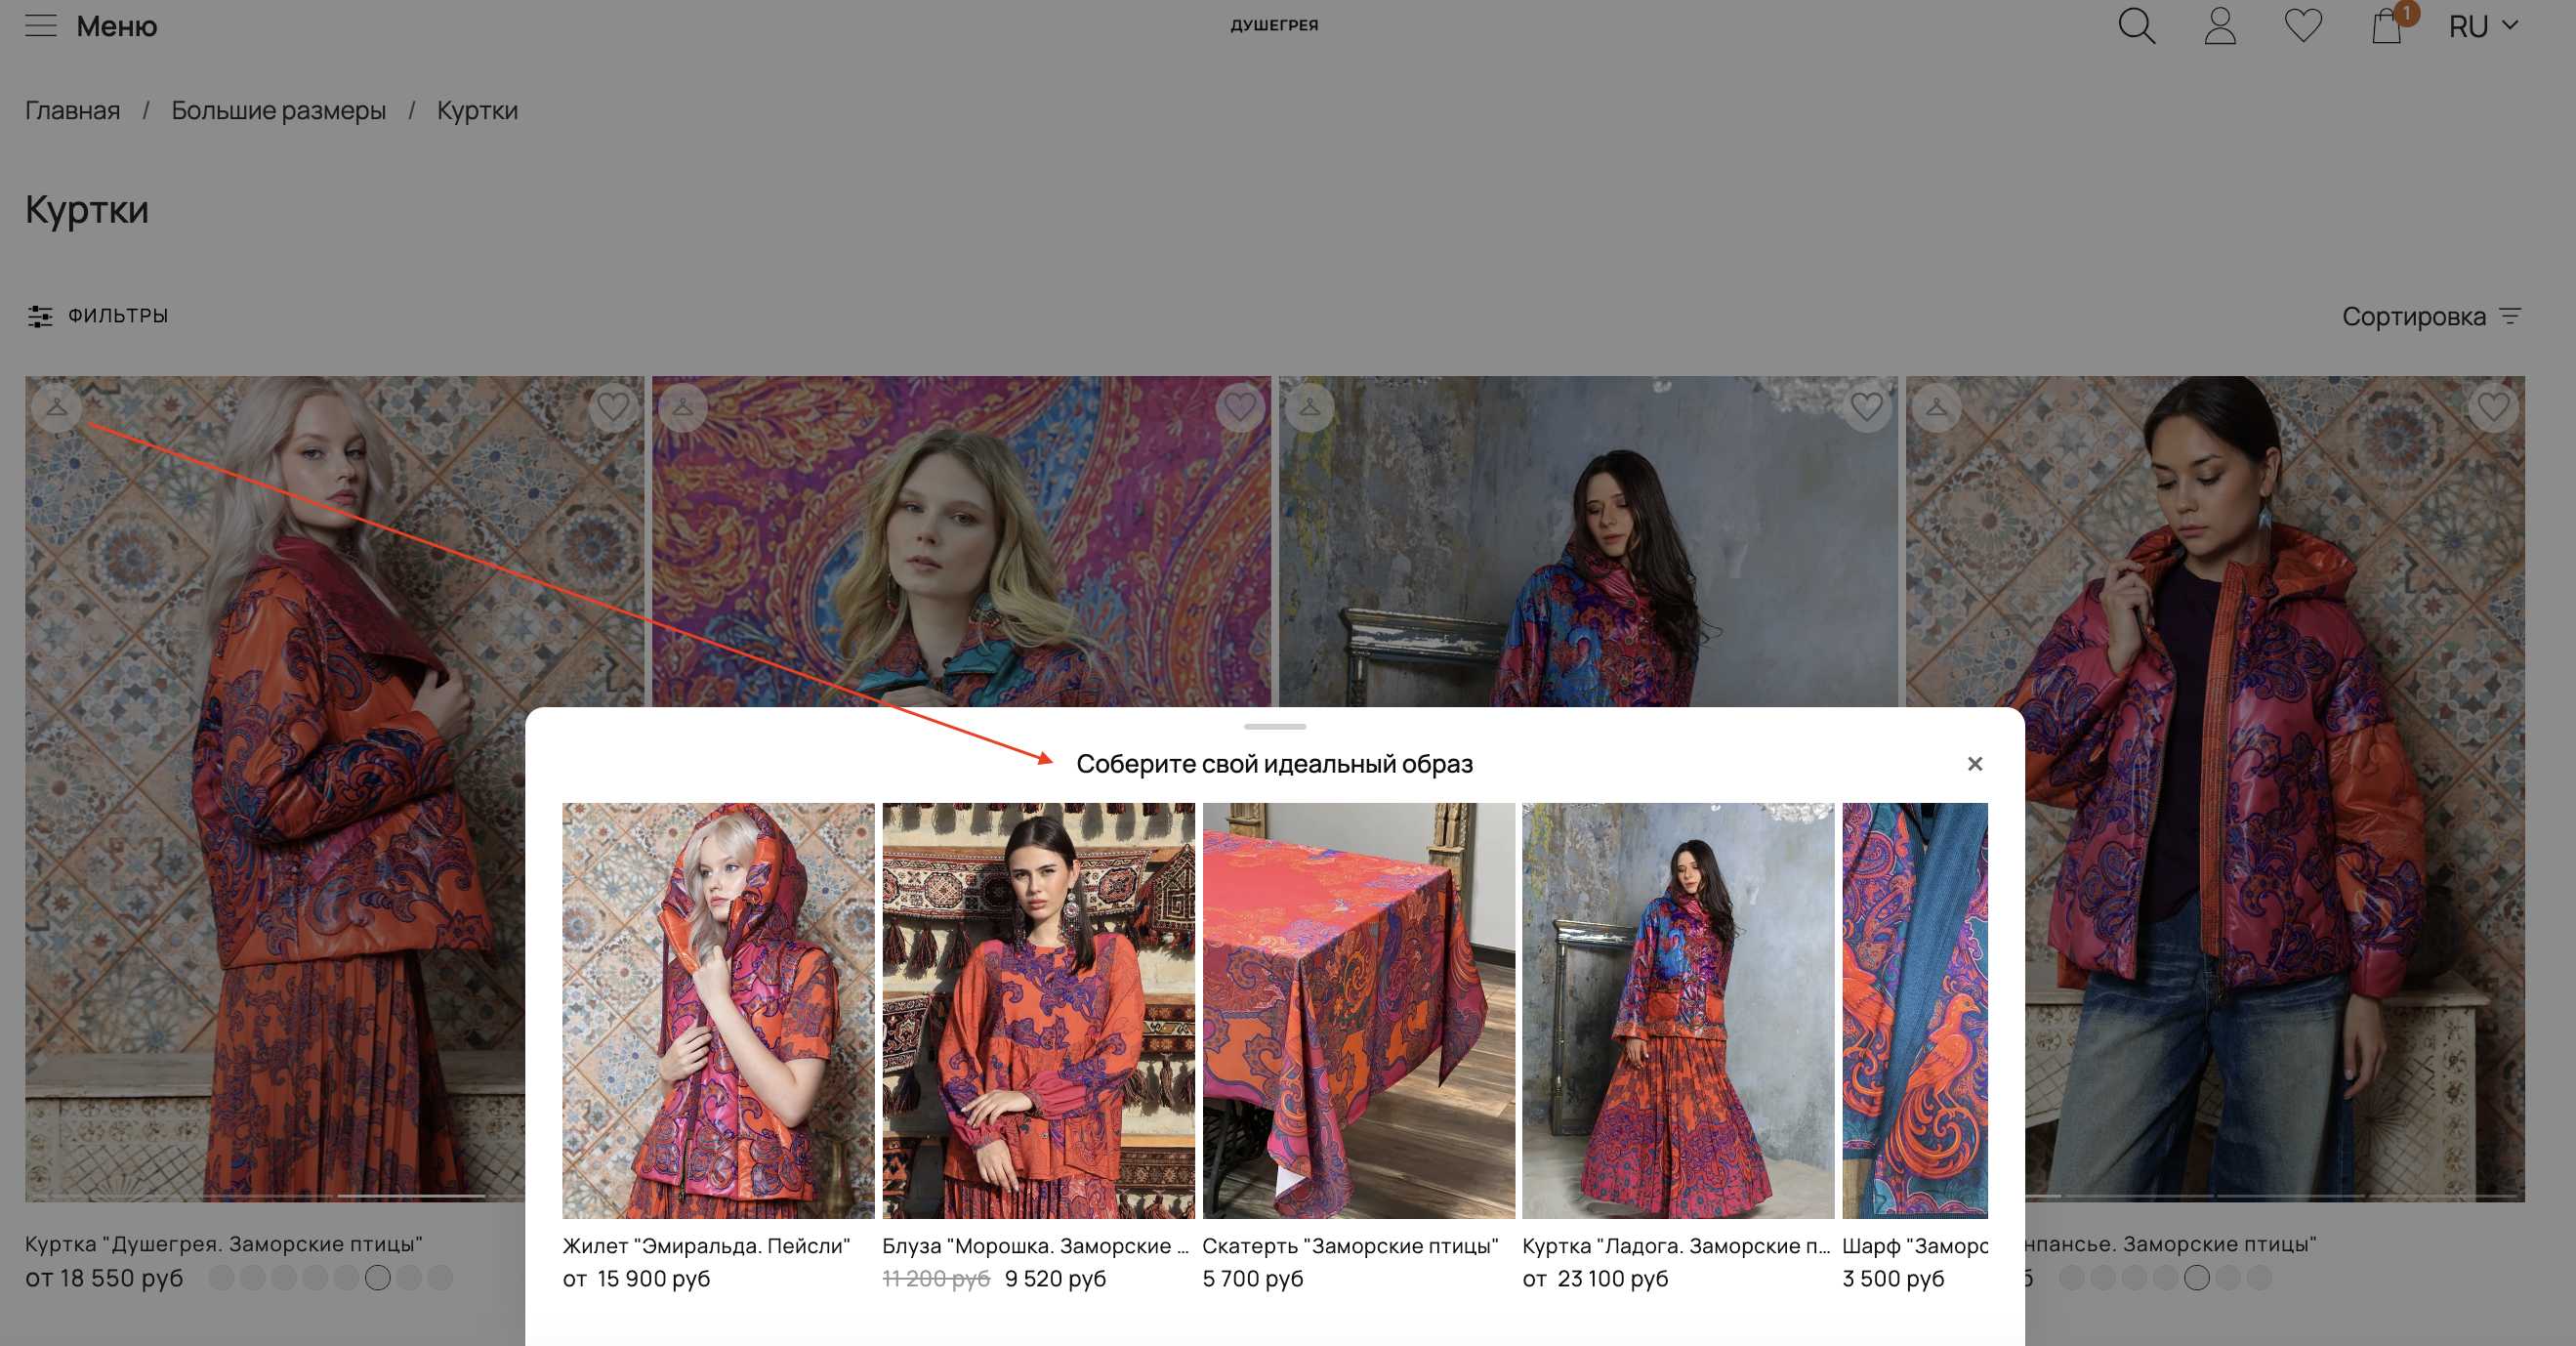Screen dimensions: 2576x1346
Task: Open Жилет "Эмиральда. Пейсли" thumbnail
Action: (x=718, y=1010)
